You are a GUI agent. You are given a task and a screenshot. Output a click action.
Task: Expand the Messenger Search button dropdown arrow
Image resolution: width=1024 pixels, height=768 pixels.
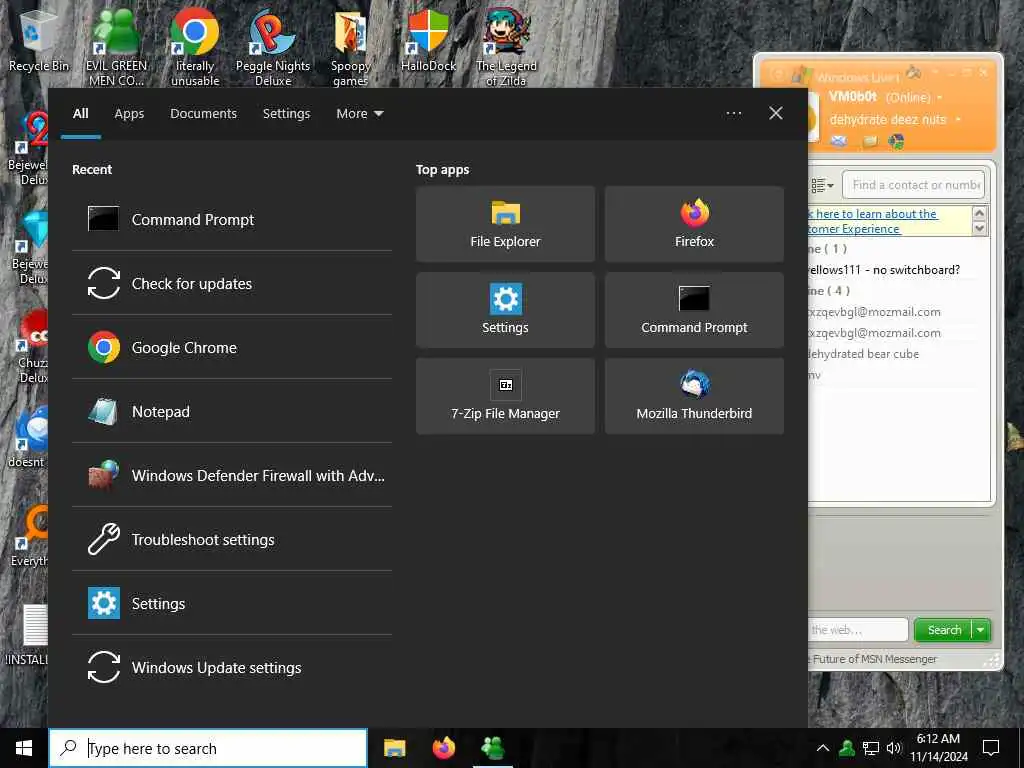(981, 630)
